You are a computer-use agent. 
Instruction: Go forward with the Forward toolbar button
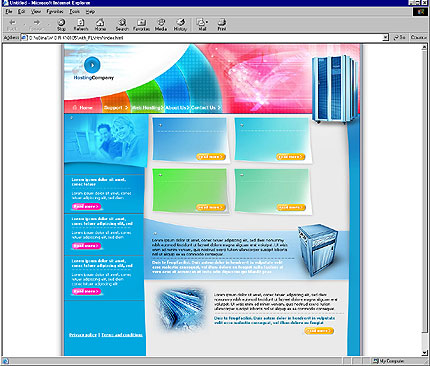click(37, 25)
